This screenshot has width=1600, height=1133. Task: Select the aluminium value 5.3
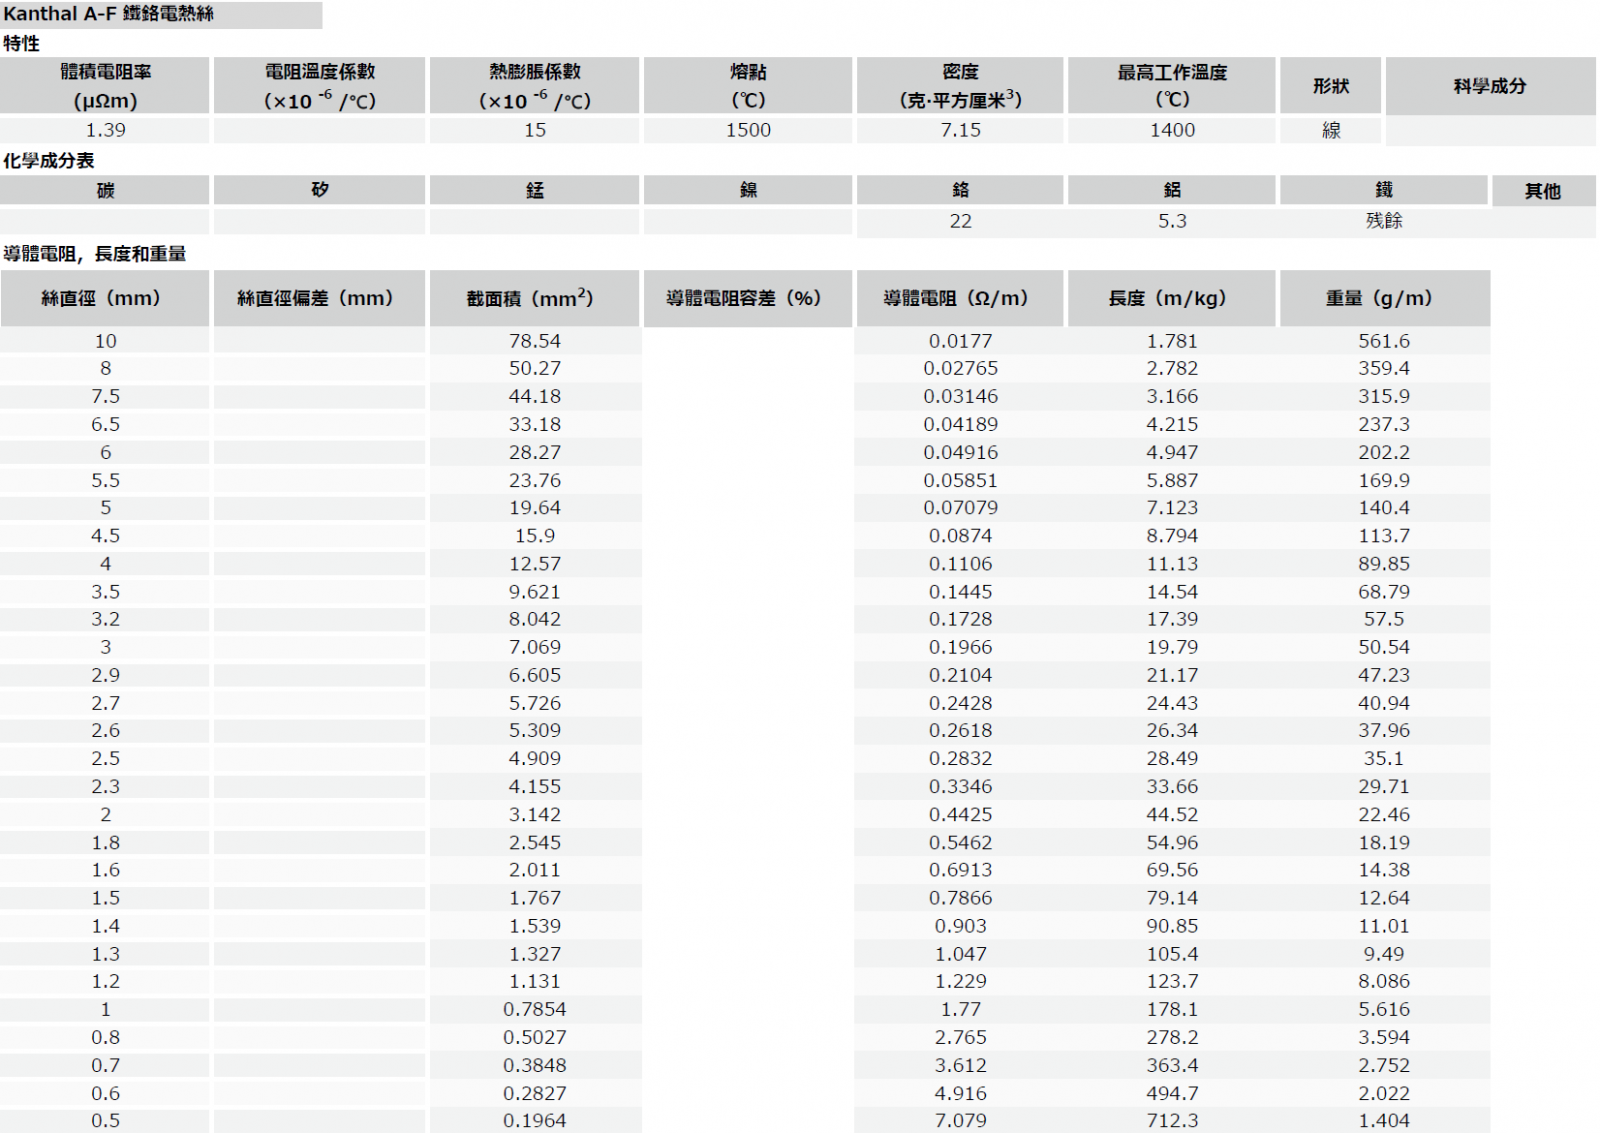[1172, 221]
